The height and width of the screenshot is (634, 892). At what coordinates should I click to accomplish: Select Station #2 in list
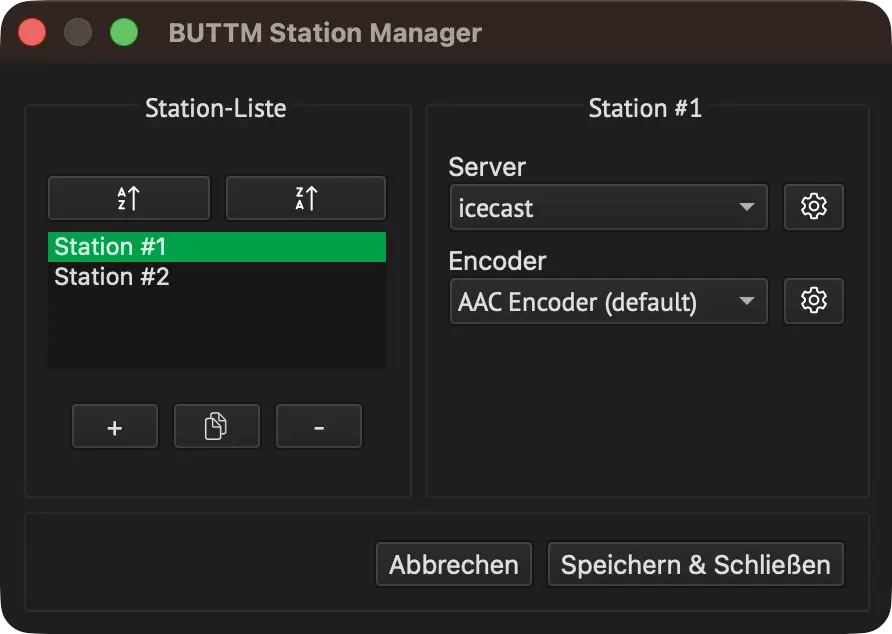[x=217, y=277]
